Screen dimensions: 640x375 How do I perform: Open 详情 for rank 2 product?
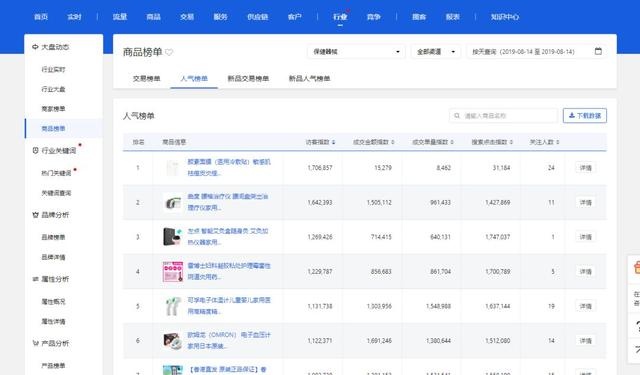click(585, 202)
